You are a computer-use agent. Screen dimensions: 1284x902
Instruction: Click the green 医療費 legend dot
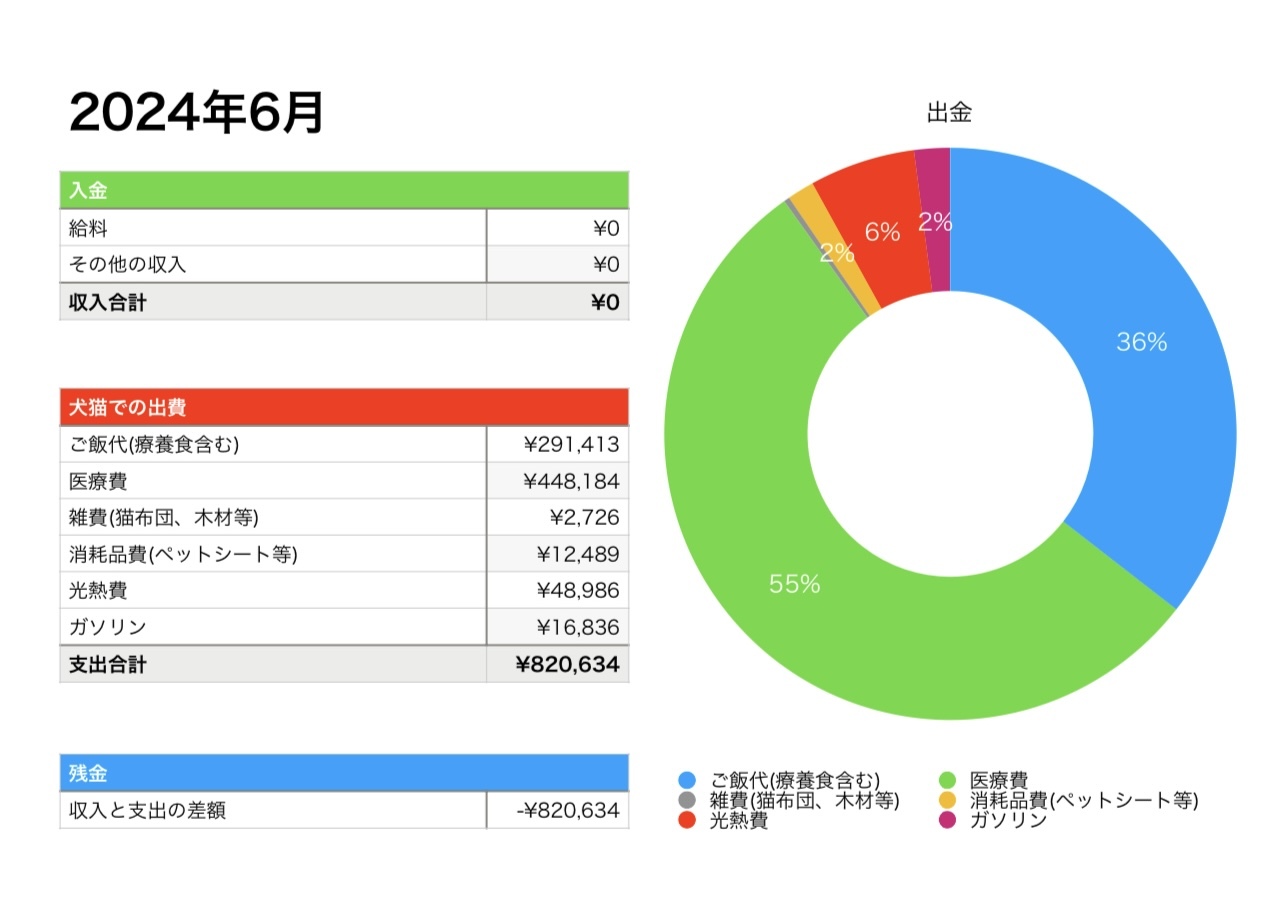pos(948,780)
